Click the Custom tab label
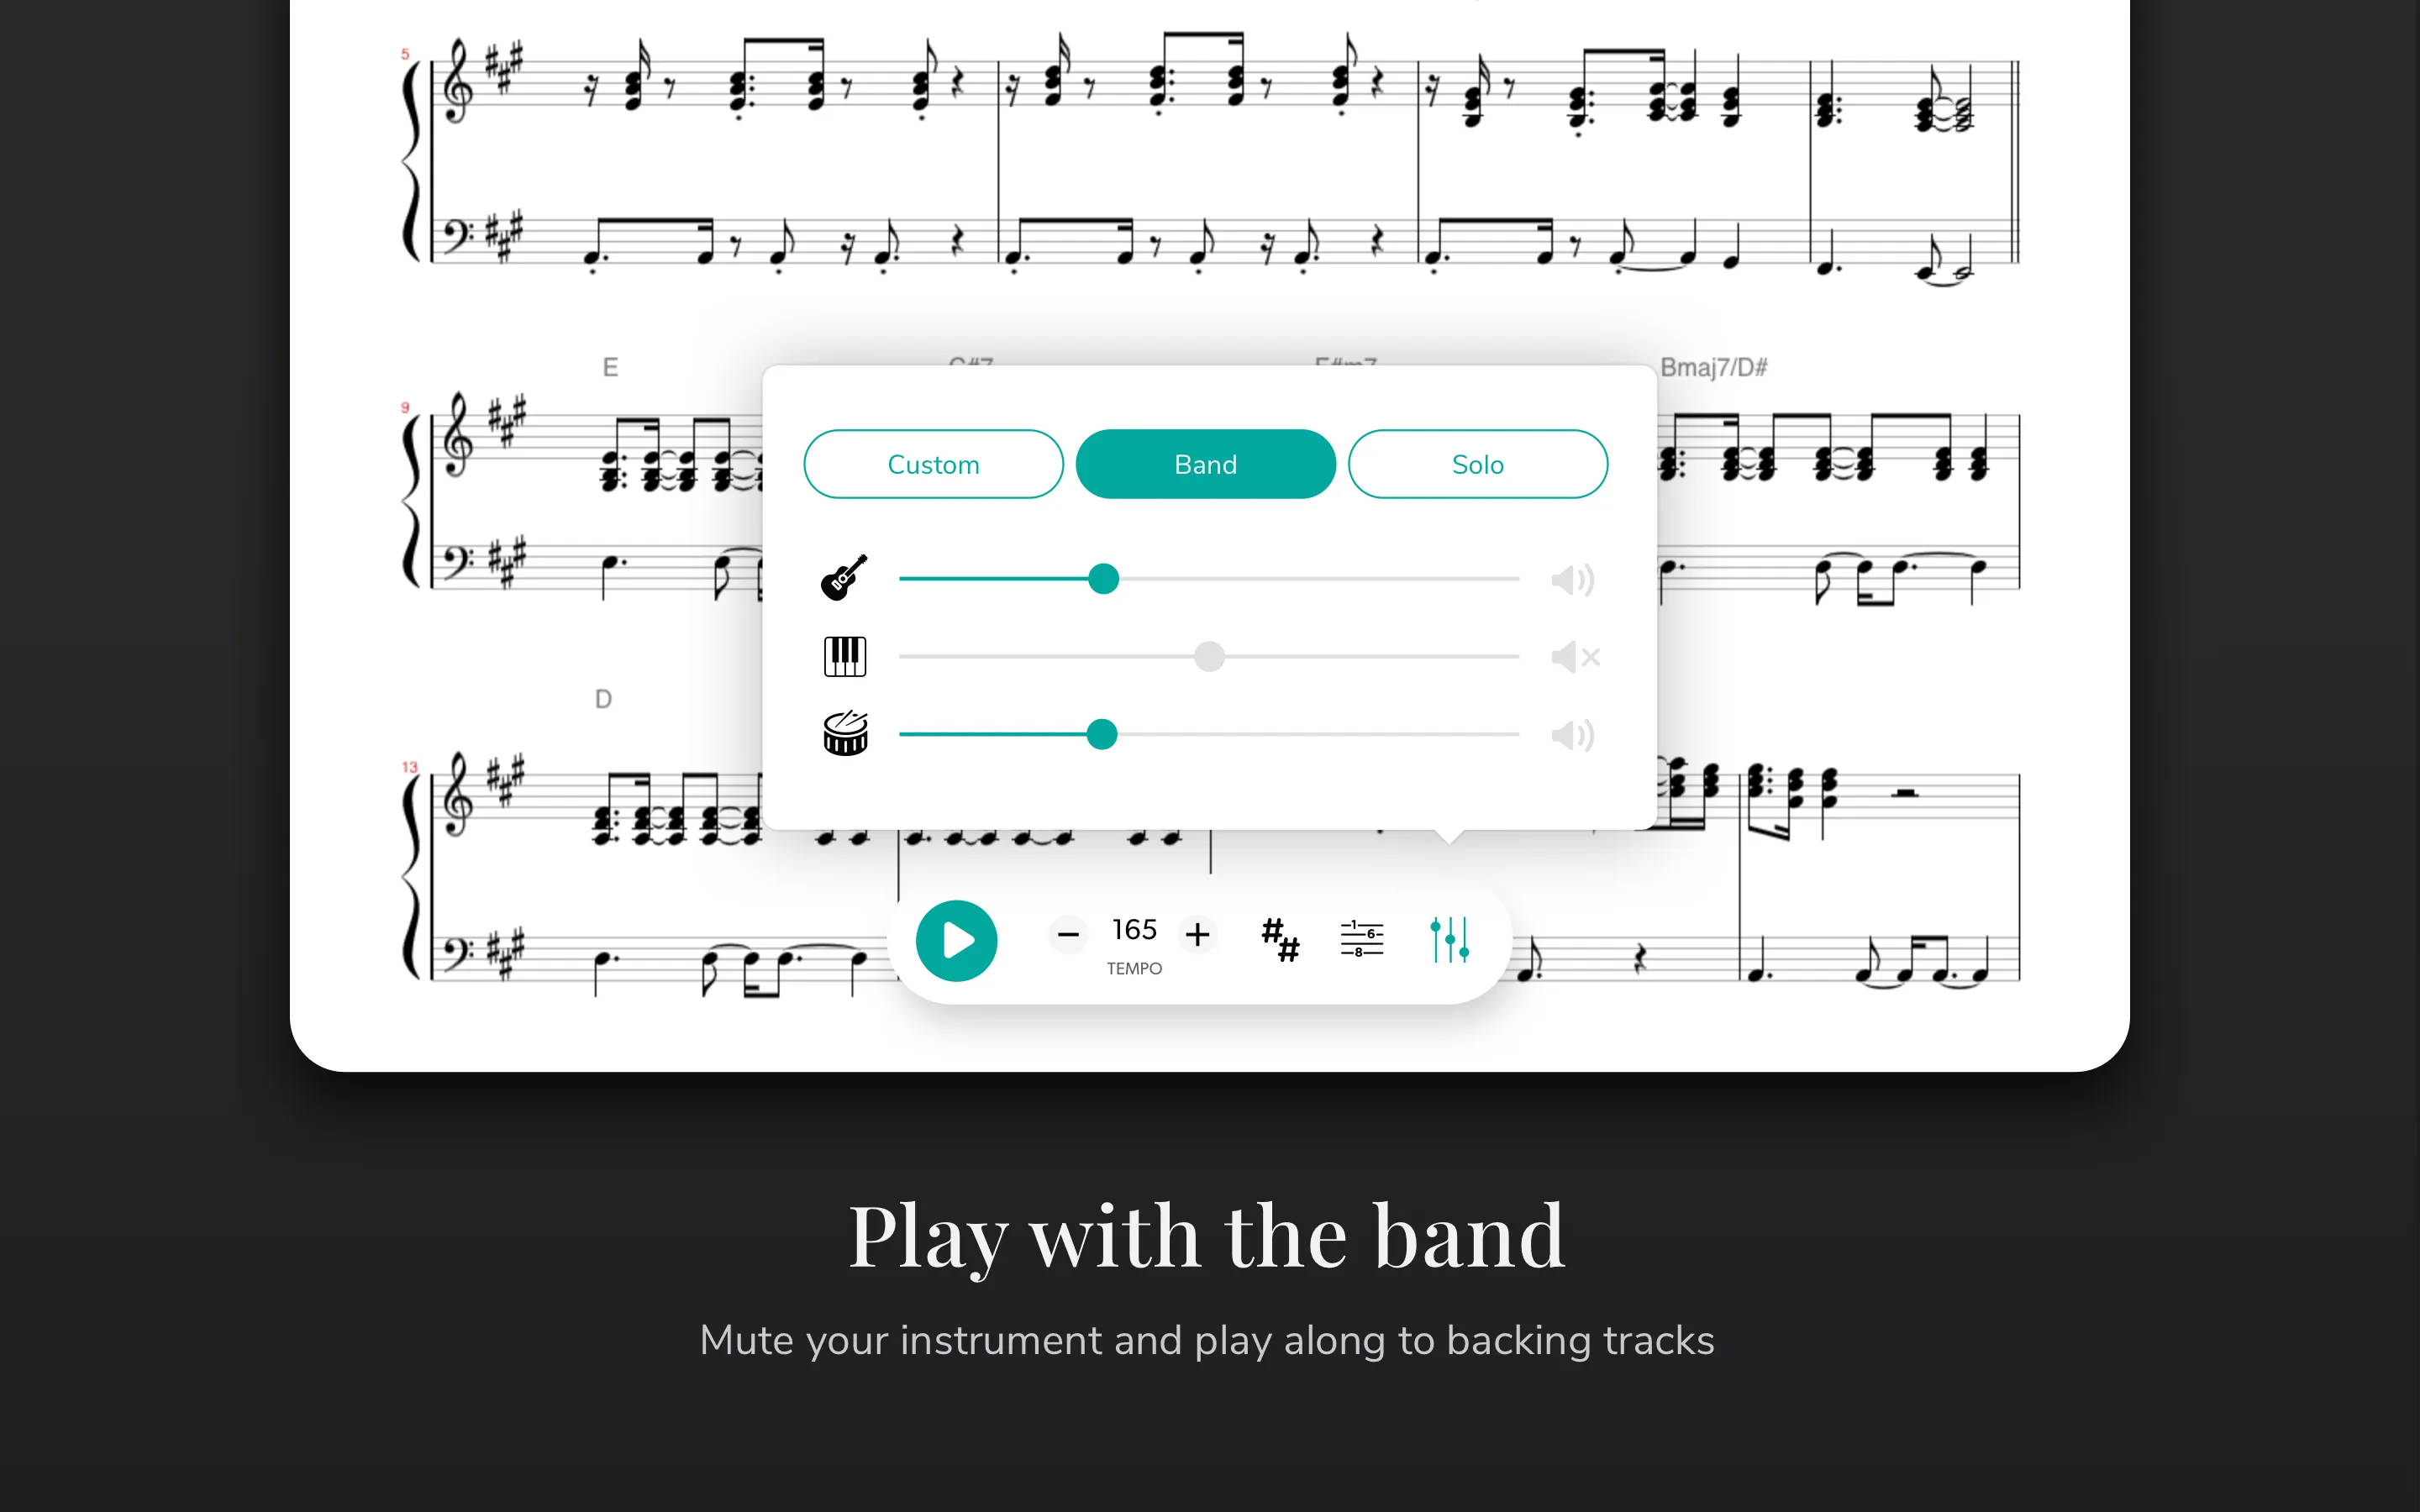Viewport: 2420px width, 1512px height. point(934,464)
